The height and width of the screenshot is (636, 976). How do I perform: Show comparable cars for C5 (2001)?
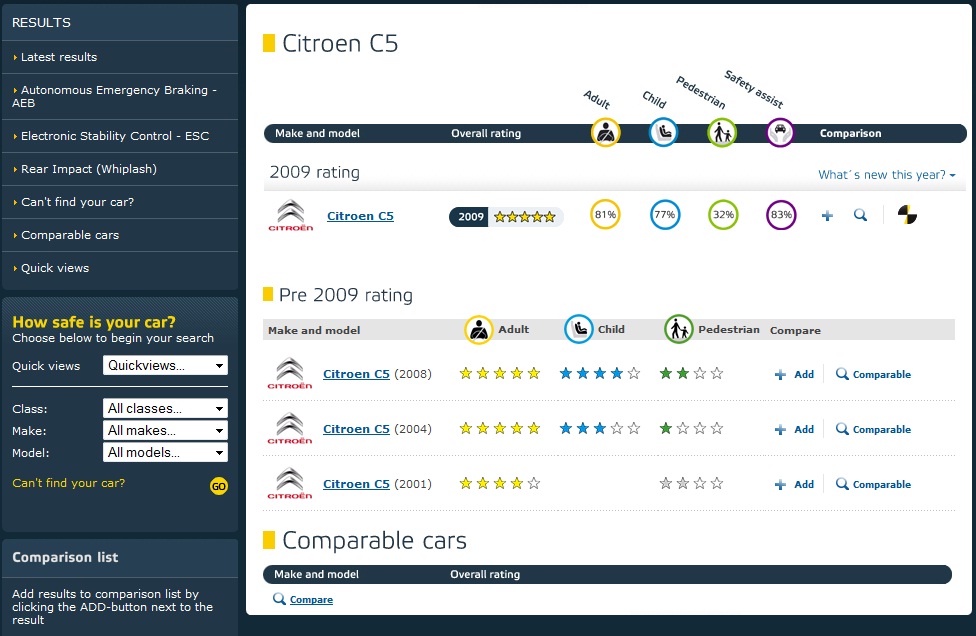(873, 484)
